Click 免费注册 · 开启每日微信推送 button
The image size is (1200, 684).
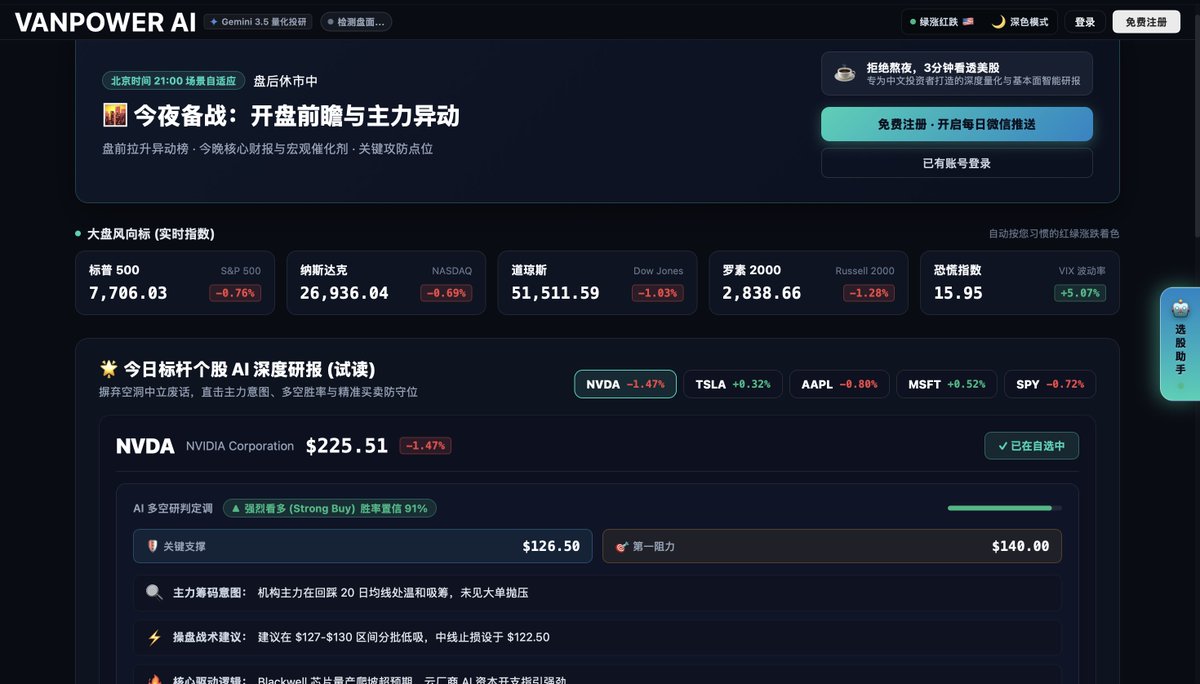[x=957, y=124]
